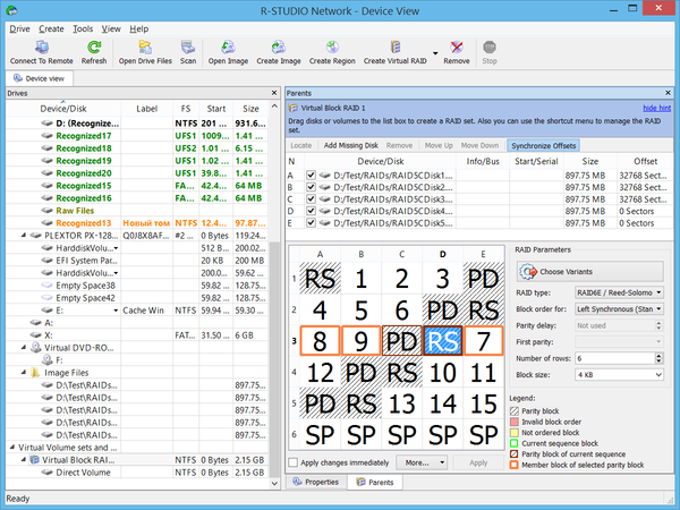
Task: Open the RAID type dropdown
Action: [621, 294]
